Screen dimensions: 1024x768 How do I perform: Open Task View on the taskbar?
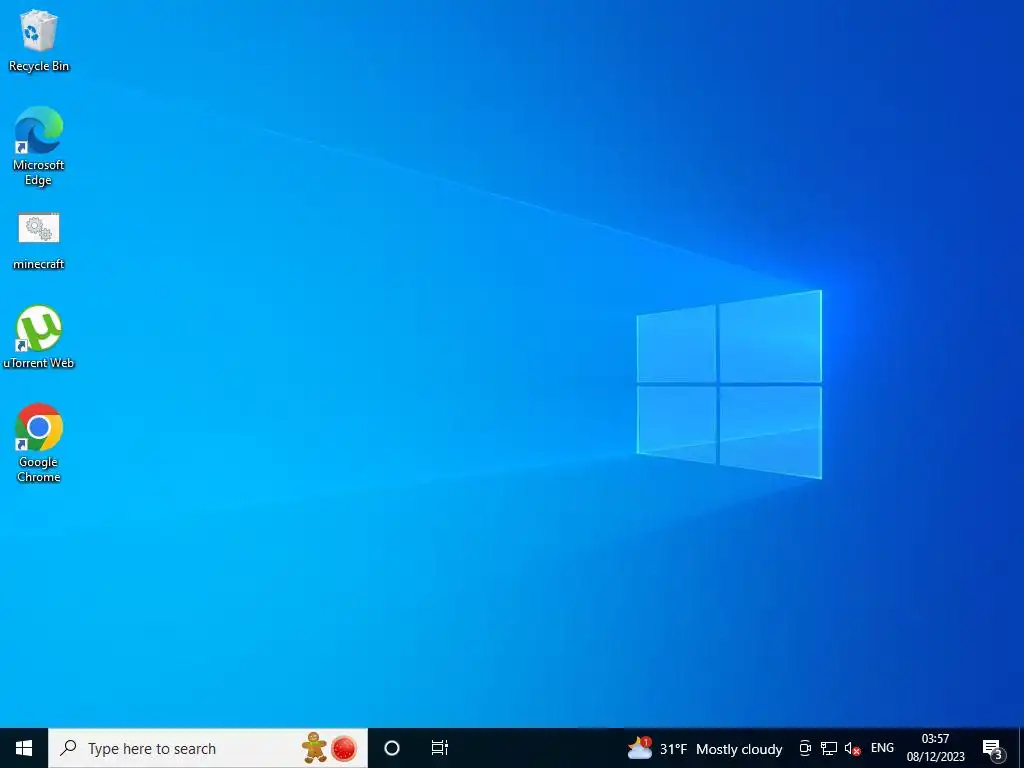tap(440, 748)
